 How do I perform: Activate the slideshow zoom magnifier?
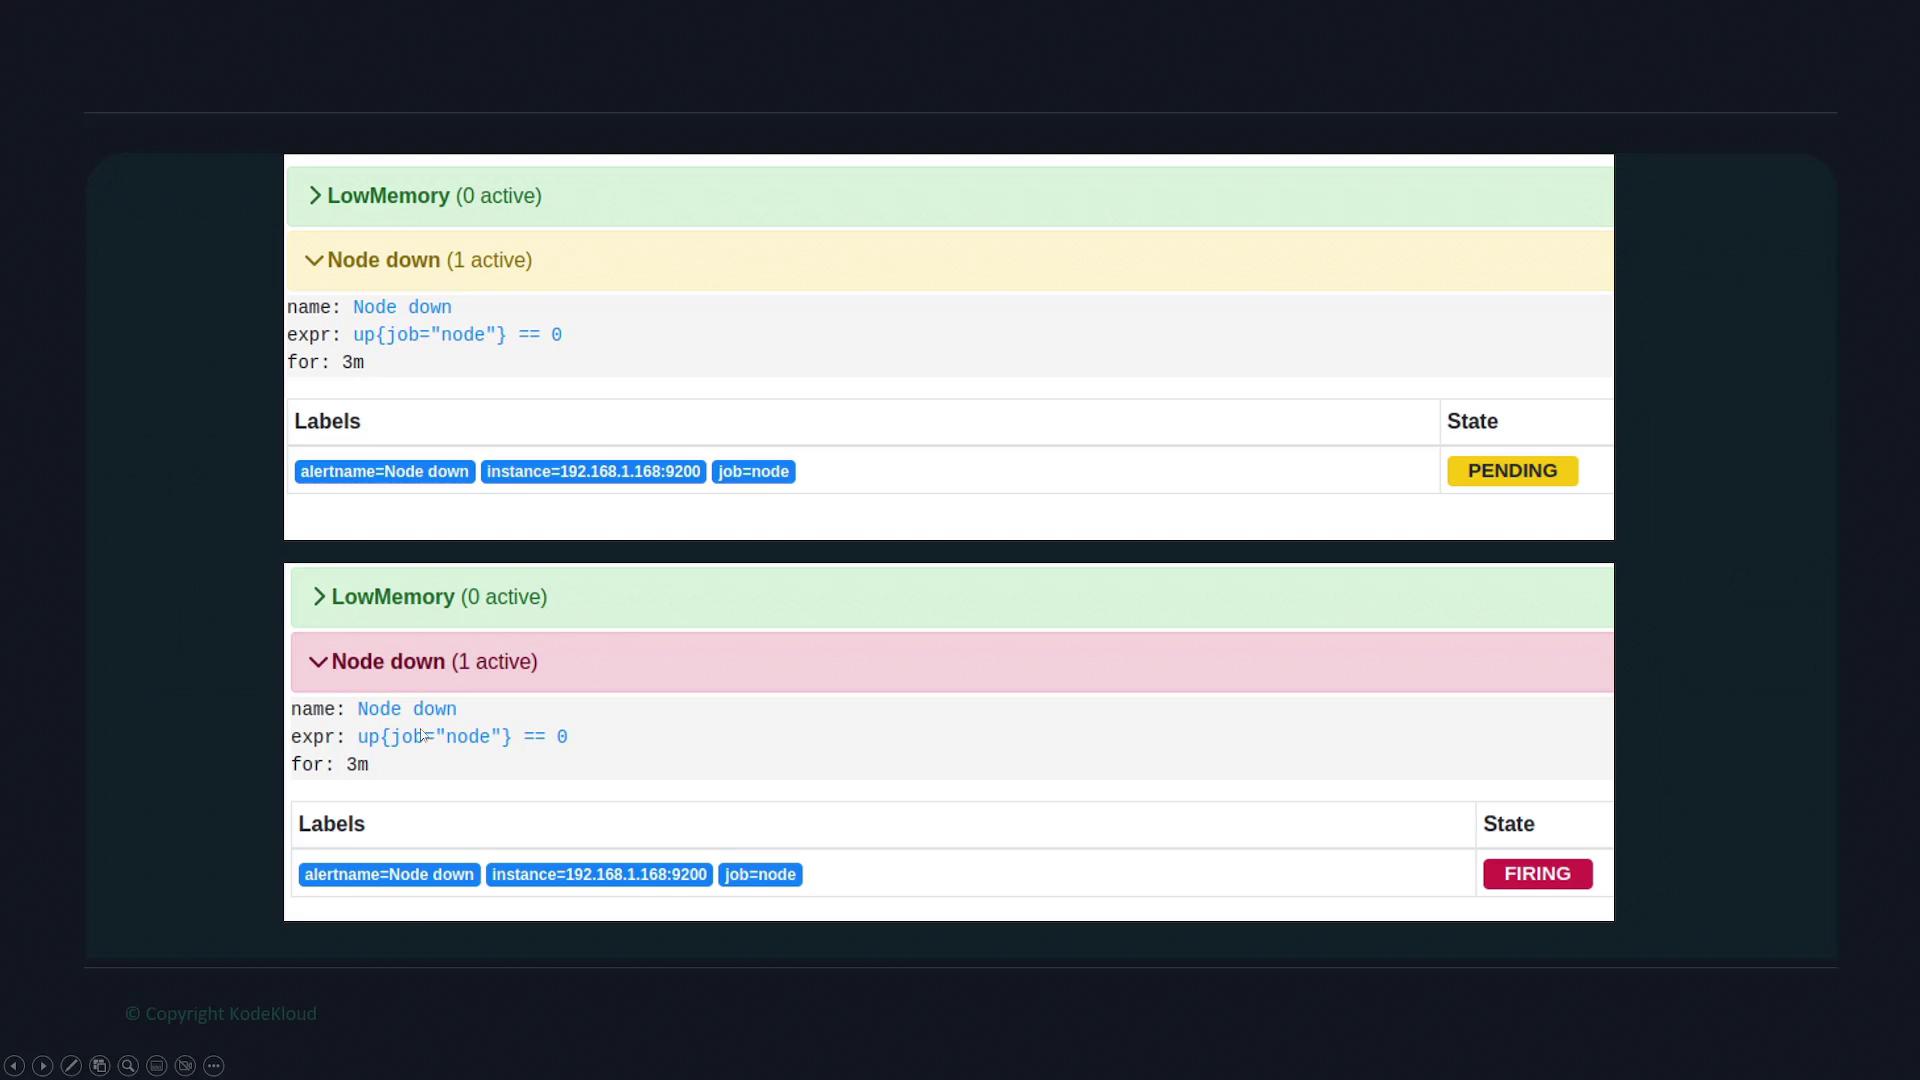pos(128,1066)
